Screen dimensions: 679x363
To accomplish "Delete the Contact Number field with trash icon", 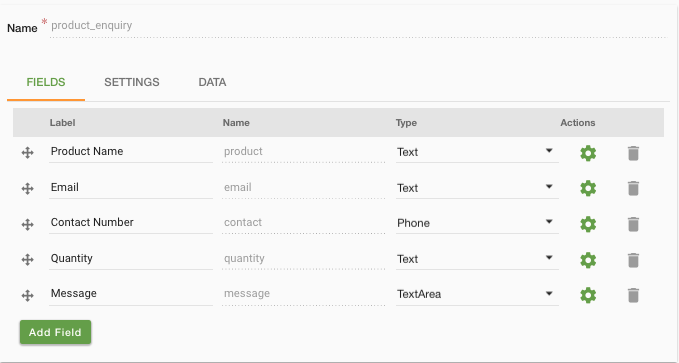I will [633, 224].
